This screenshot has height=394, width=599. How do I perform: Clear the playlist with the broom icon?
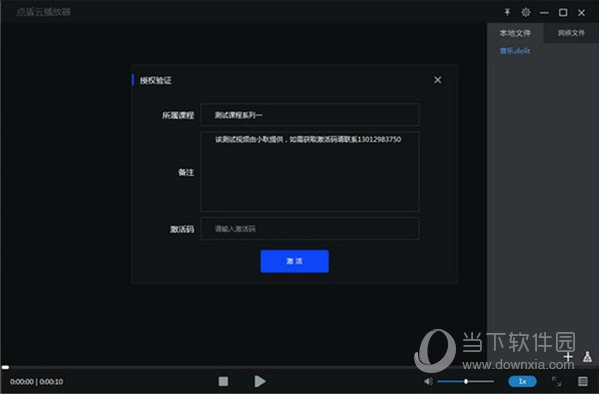(588, 357)
